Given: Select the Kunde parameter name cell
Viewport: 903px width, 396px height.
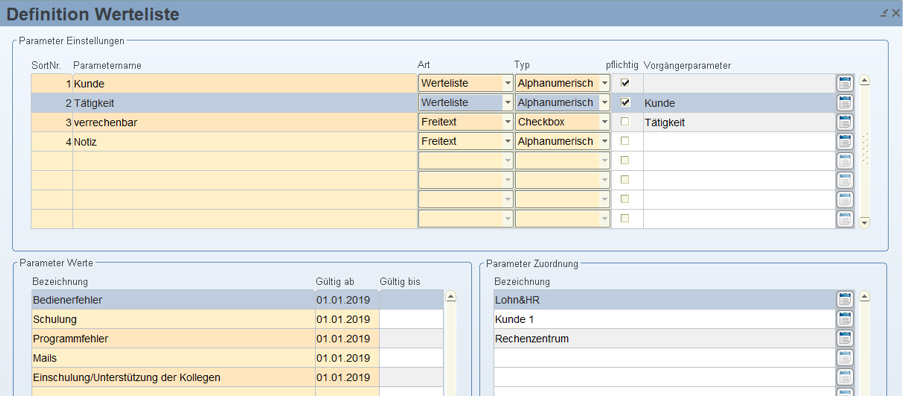Looking at the screenshot, I should tap(245, 83).
